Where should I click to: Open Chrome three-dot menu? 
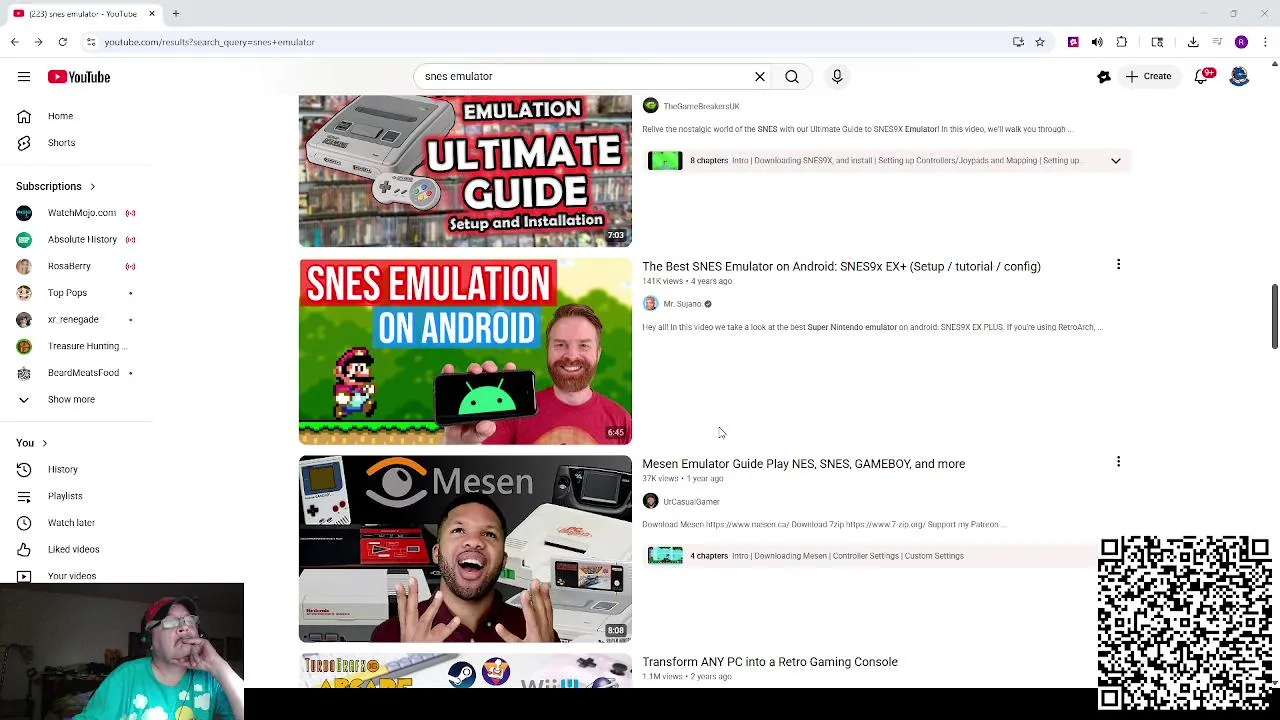tap(1263, 42)
